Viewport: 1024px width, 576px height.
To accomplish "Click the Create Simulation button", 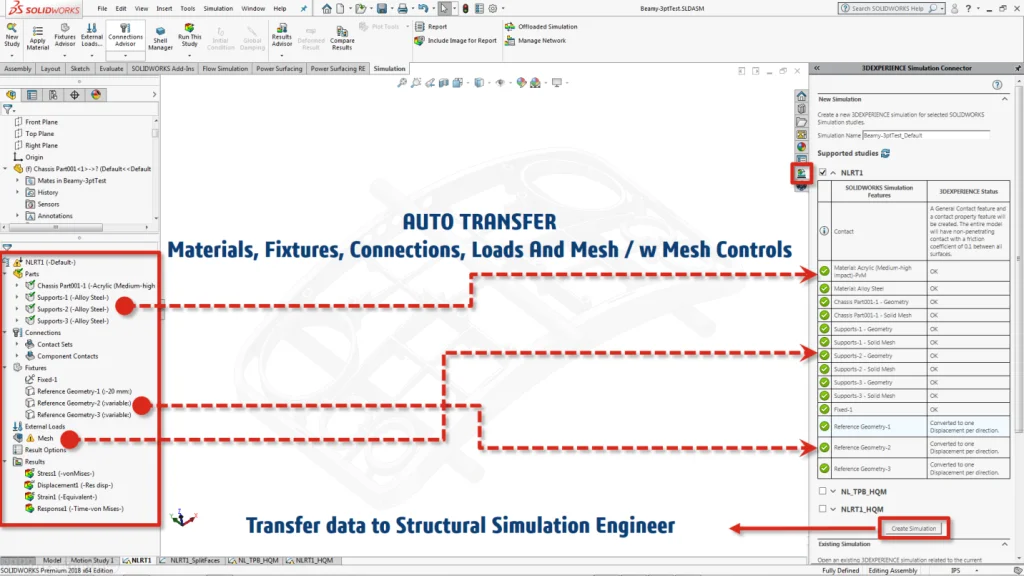I will (913, 528).
